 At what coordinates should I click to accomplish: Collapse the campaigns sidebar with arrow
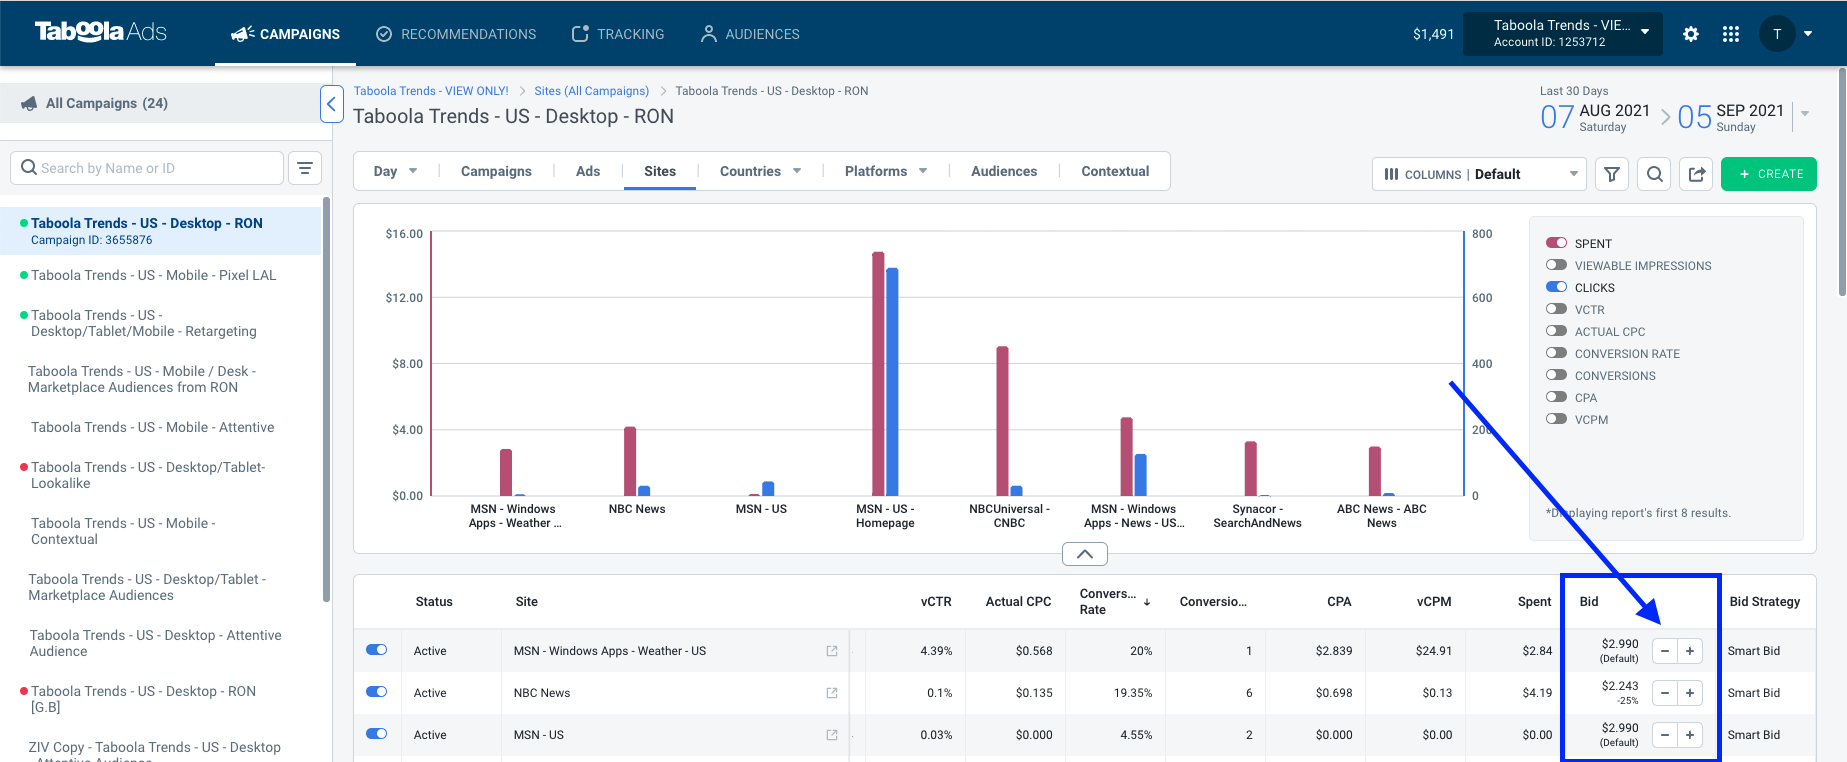(x=332, y=104)
